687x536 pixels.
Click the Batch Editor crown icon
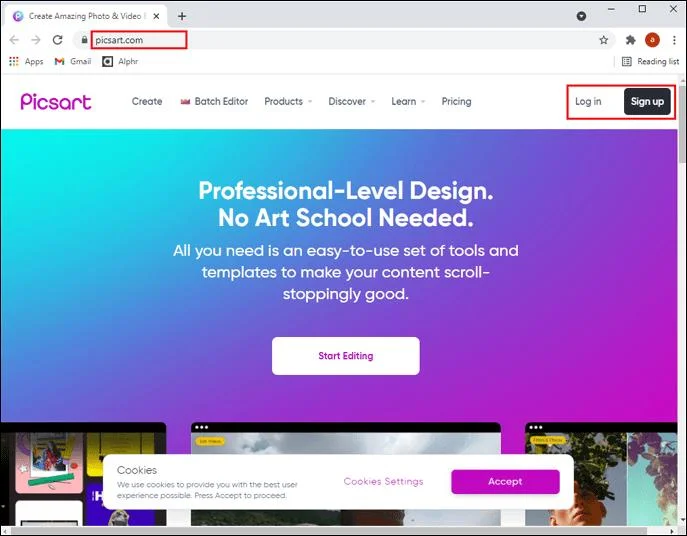(x=185, y=102)
